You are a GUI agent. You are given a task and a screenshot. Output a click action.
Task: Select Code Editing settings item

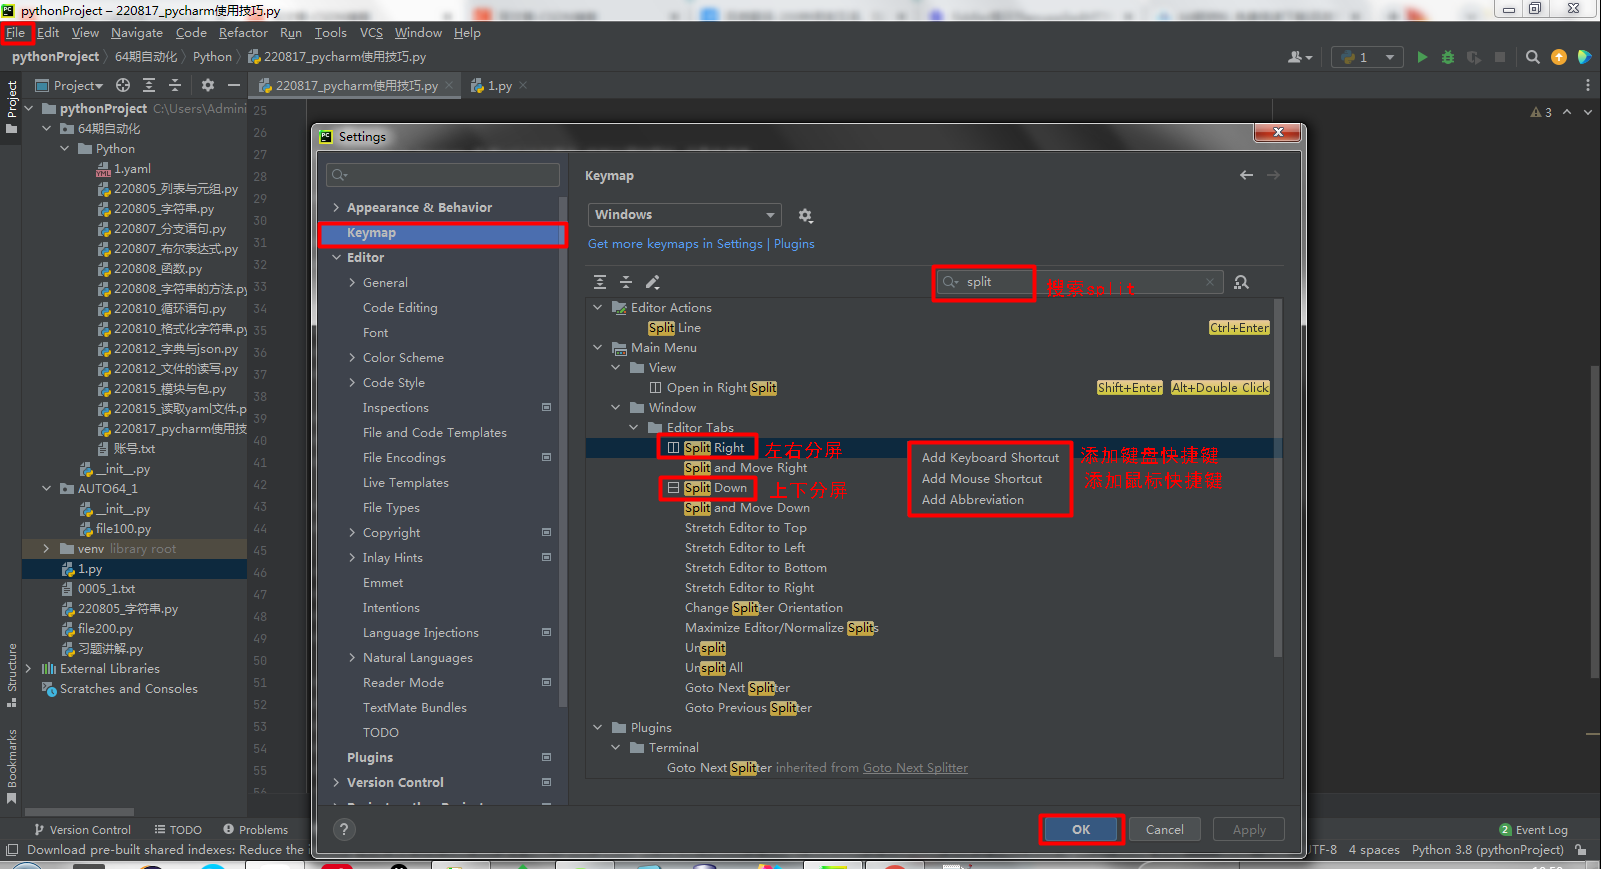pyautogui.click(x=400, y=308)
